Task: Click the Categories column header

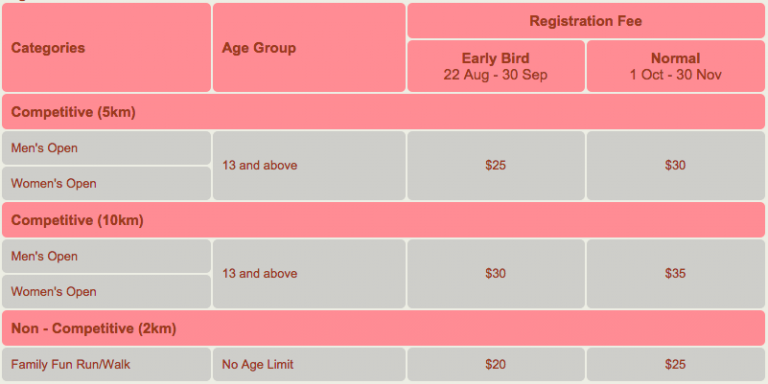Action: (106, 48)
